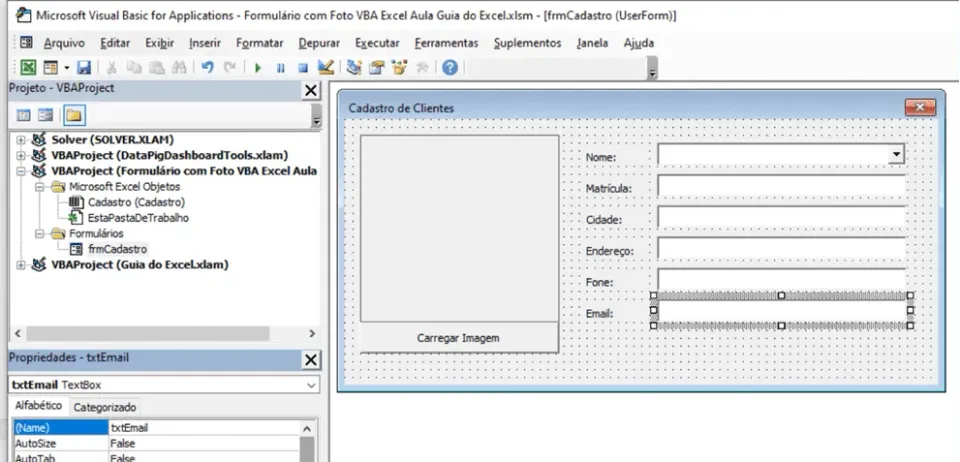This screenshot has width=960, height=462.
Task: Click the View Microsoft Excel toolbar icon
Action: click(x=28, y=67)
